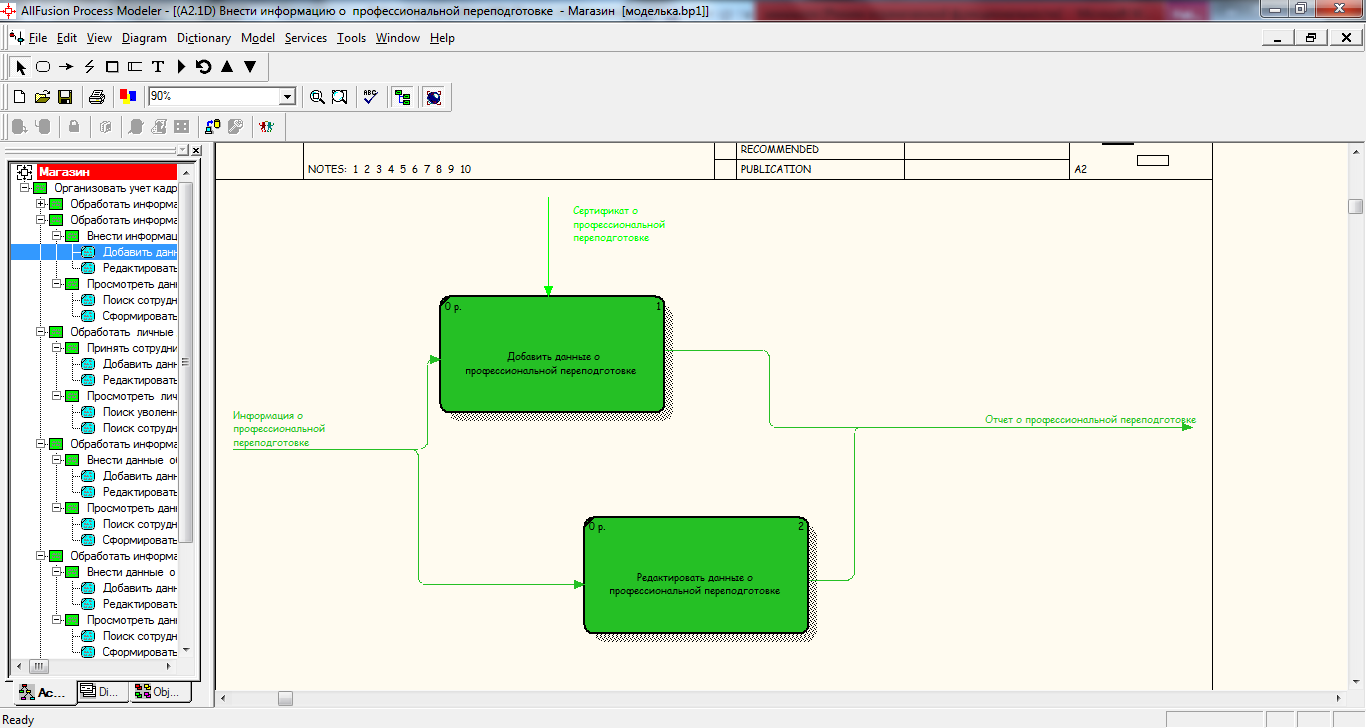1366x728 pixels.
Task: Open the Model menu
Action: point(258,38)
